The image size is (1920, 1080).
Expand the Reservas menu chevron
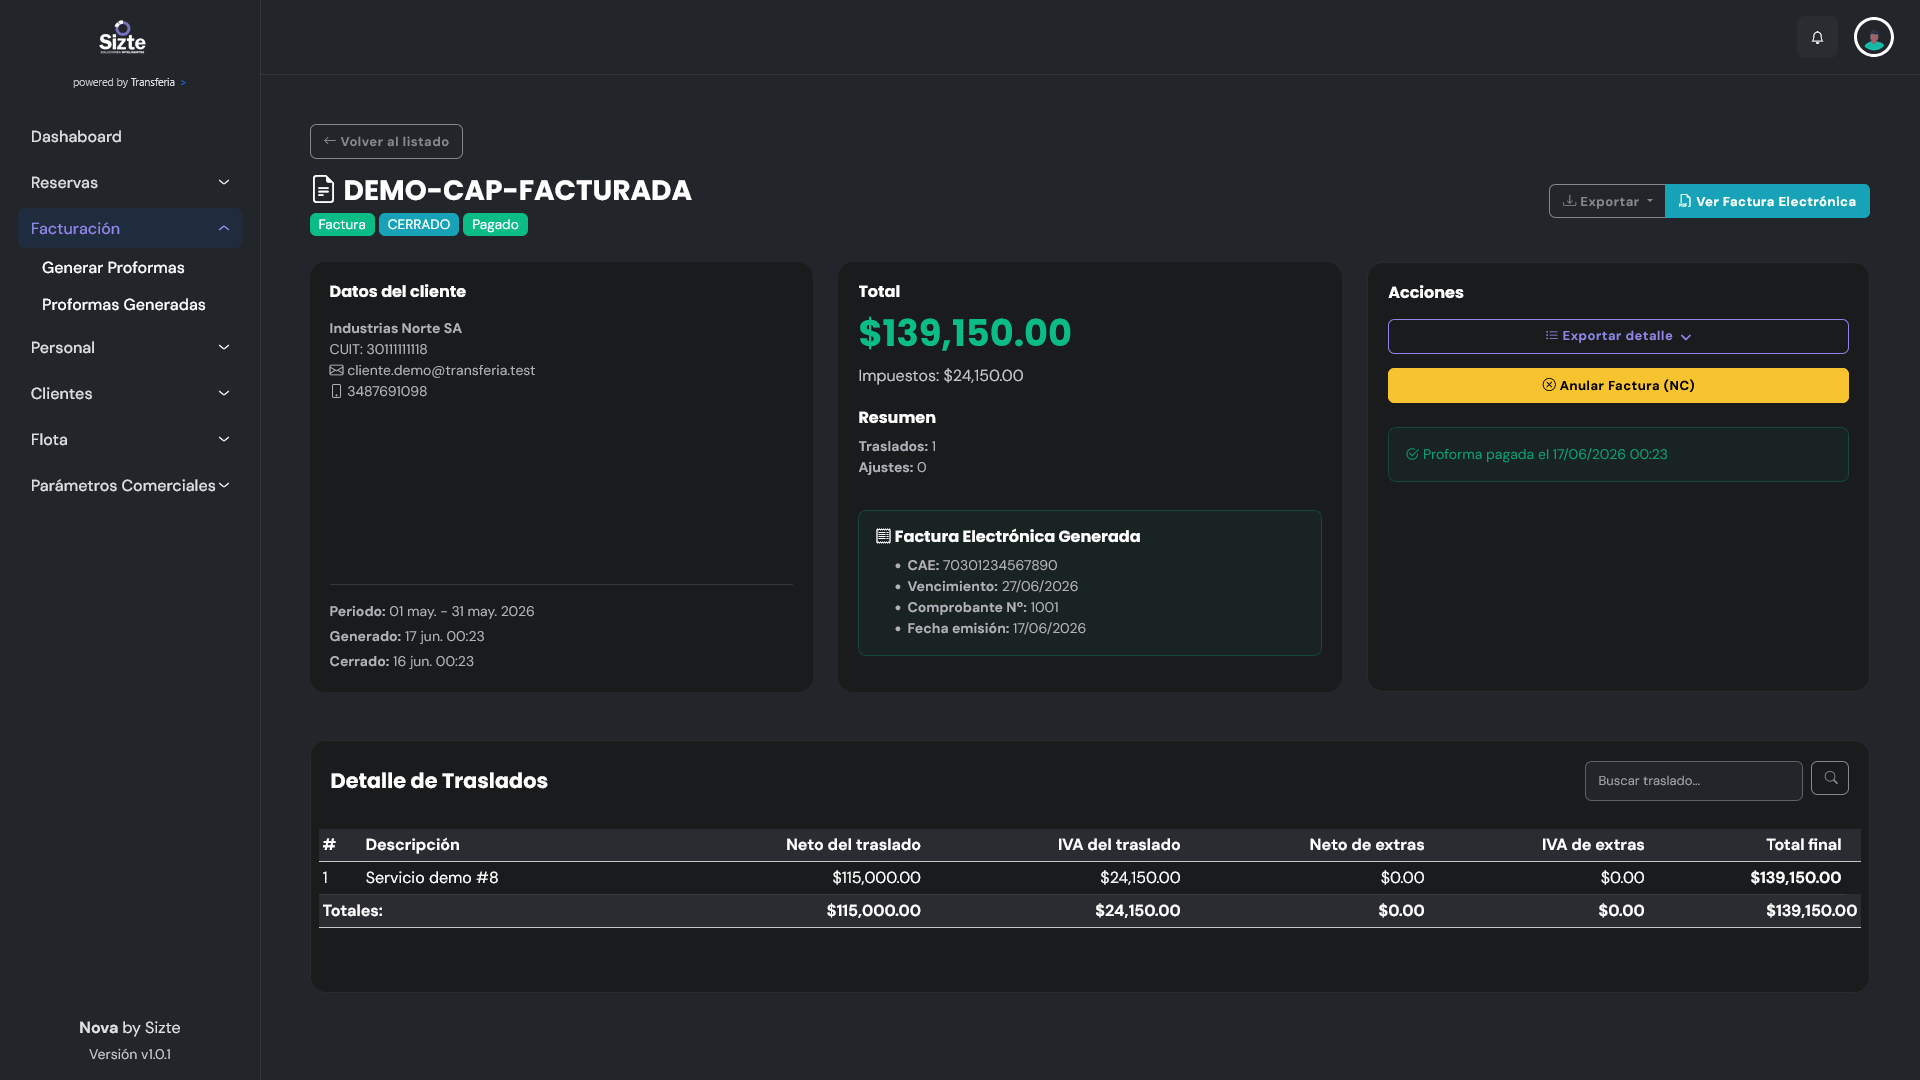pyautogui.click(x=224, y=182)
